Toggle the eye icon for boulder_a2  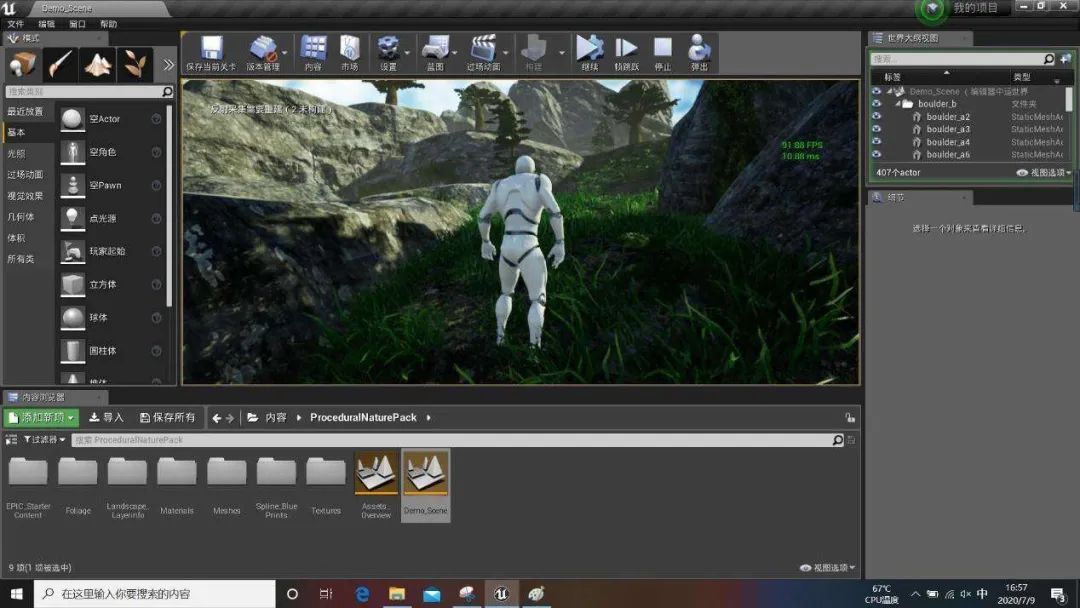[876, 116]
